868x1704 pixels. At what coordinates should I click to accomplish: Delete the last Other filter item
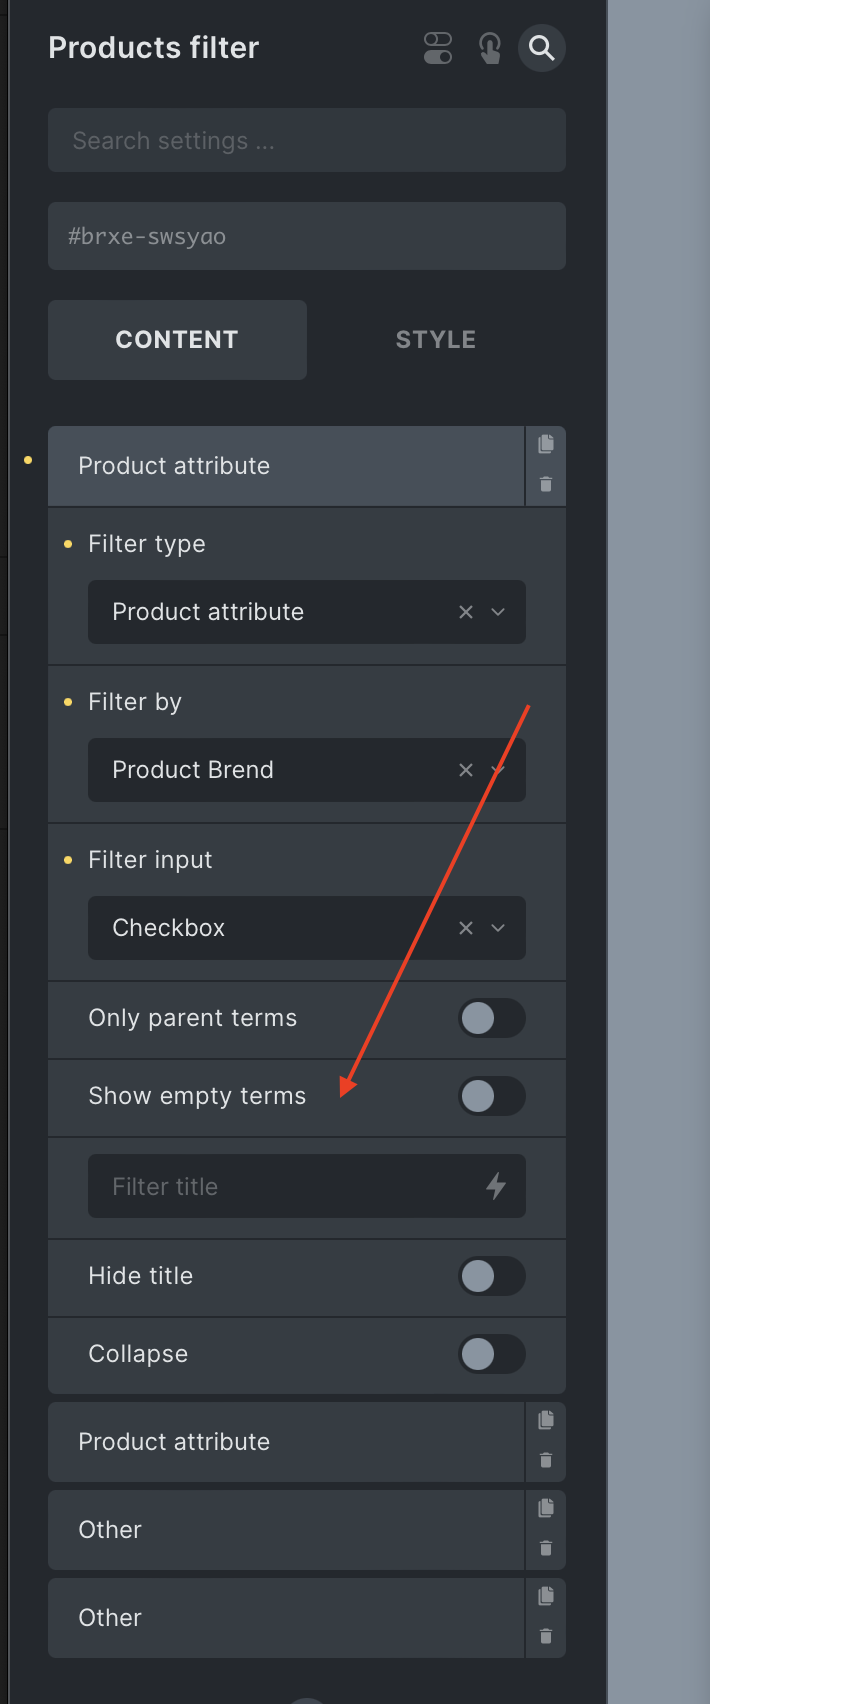tap(546, 1637)
